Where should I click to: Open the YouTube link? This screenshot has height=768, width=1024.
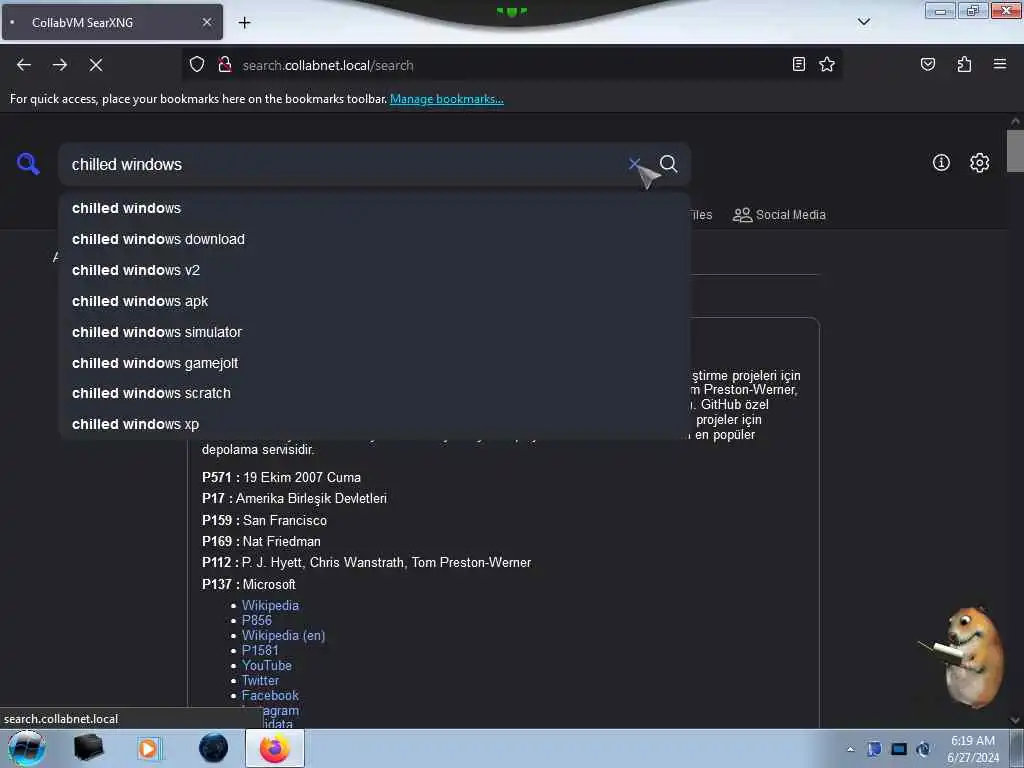click(x=266, y=665)
